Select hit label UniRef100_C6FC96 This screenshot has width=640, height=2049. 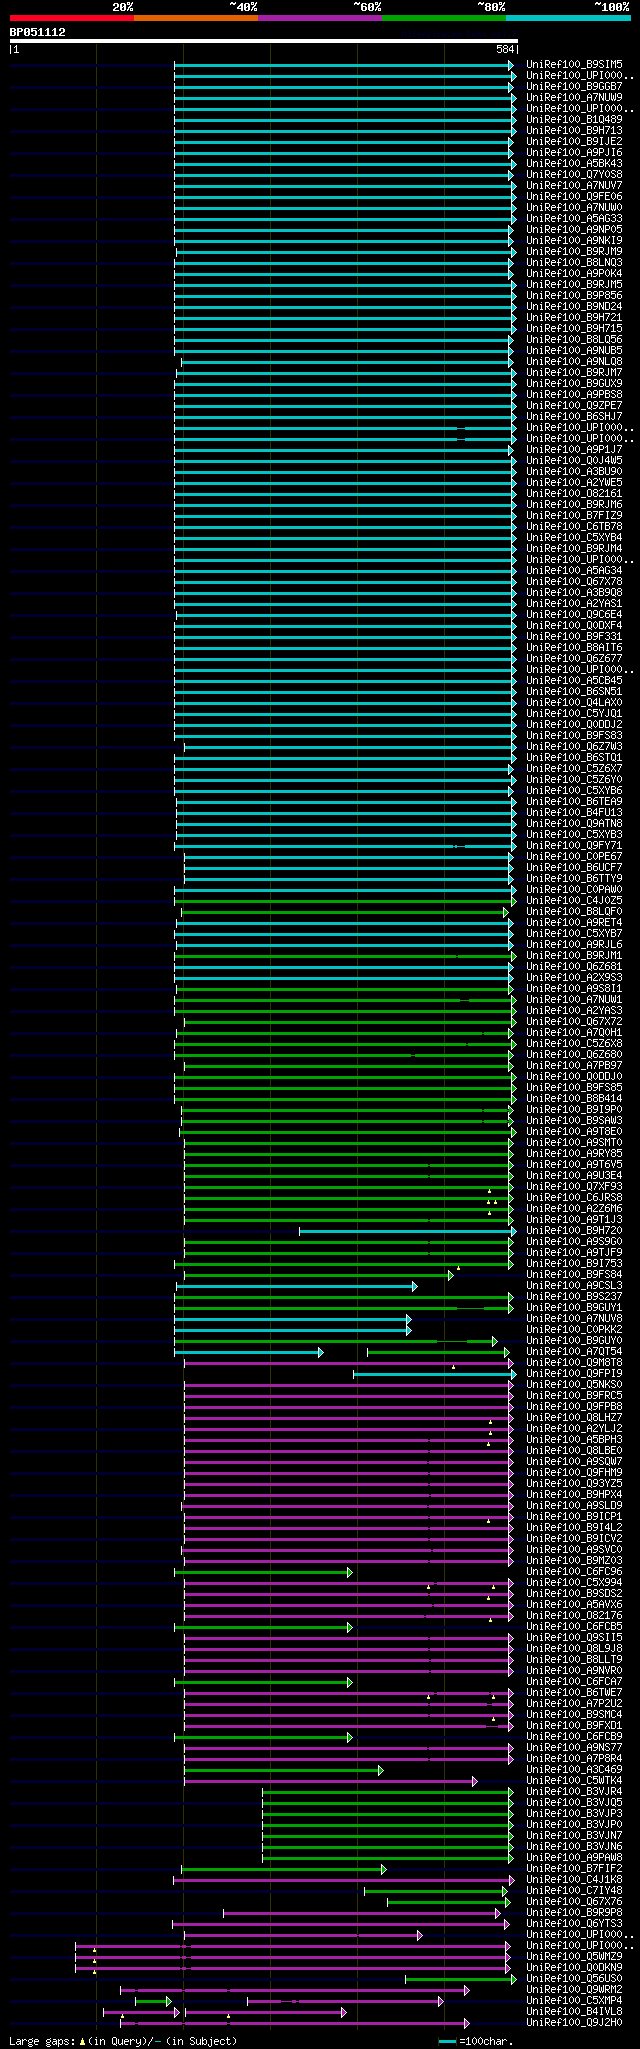[574, 1572]
